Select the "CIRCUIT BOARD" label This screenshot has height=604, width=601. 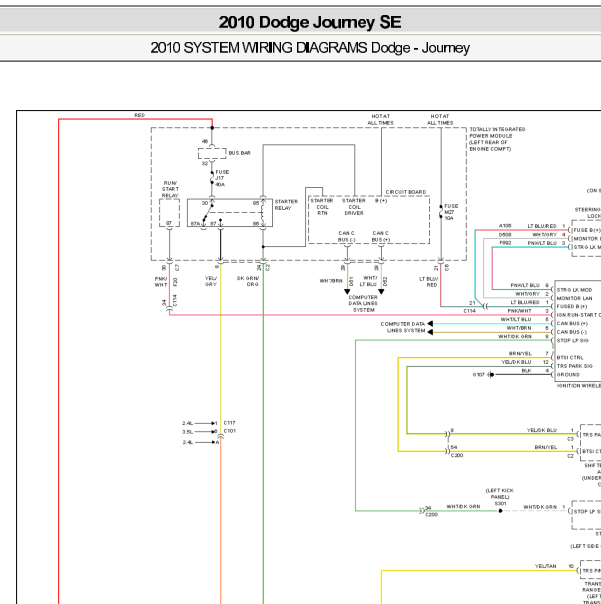[406, 192]
